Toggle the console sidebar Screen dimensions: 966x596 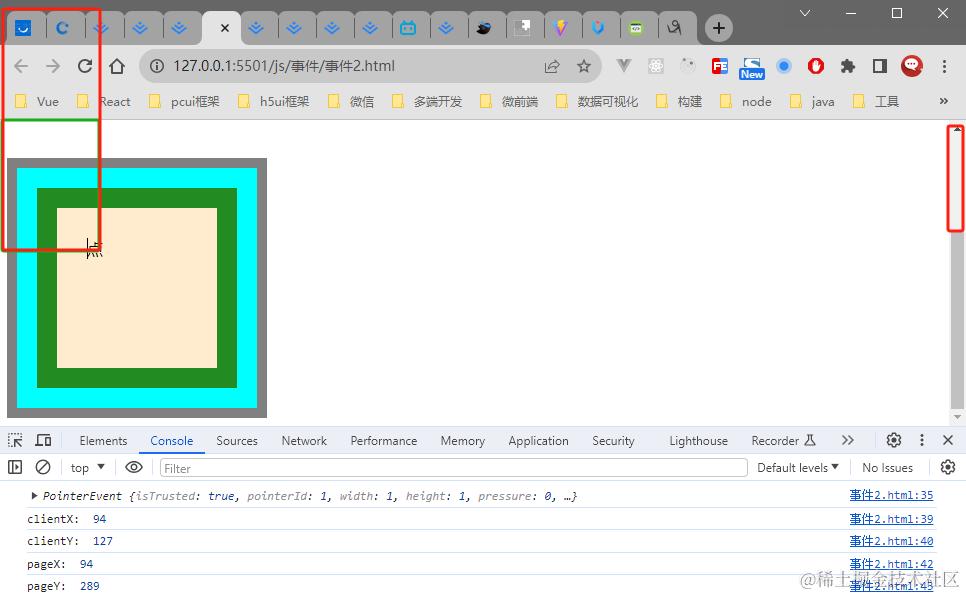coord(15,467)
